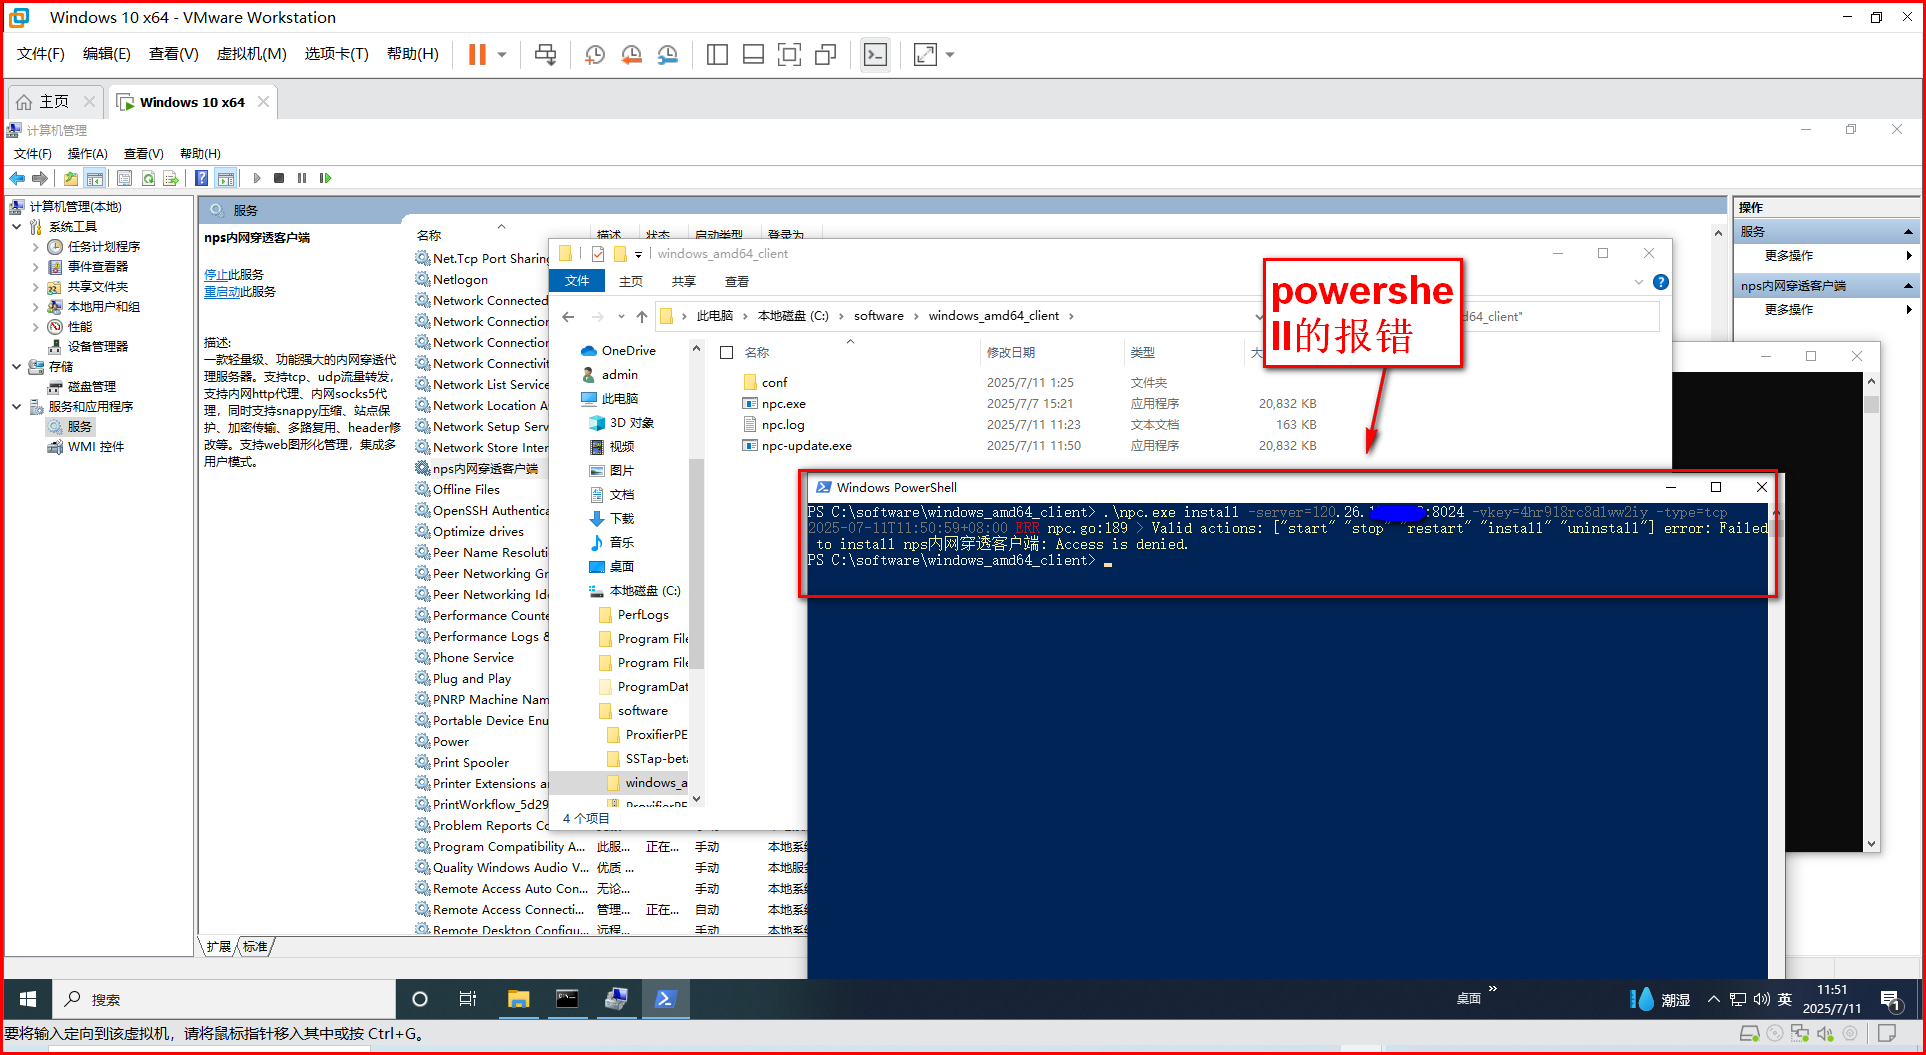1926x1055 pixels.
Task: Open Windows Start menu
Action: coord(28,999)
